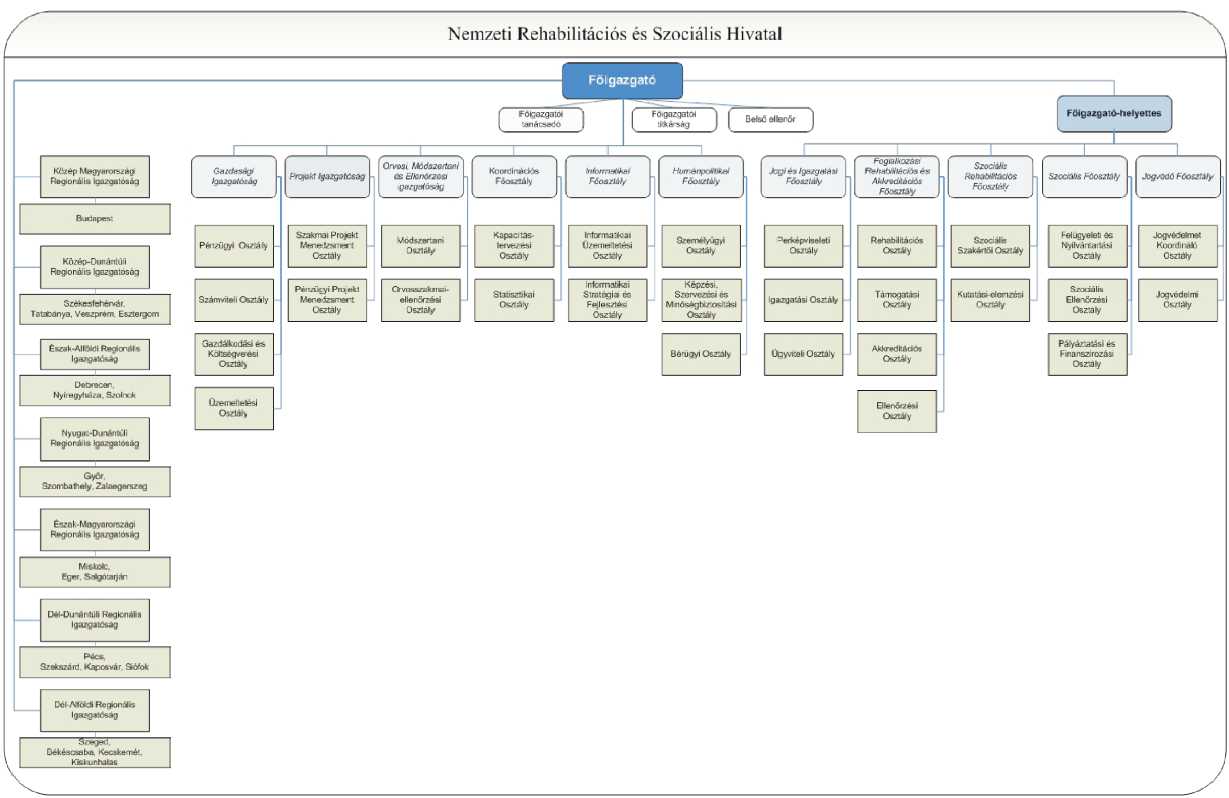Image resolution: width=1229 pixels, height=798 pixels.
Task: Click the Dél-Alföldi Regionális Igazgatóság box
Action: tap(95, 709)
